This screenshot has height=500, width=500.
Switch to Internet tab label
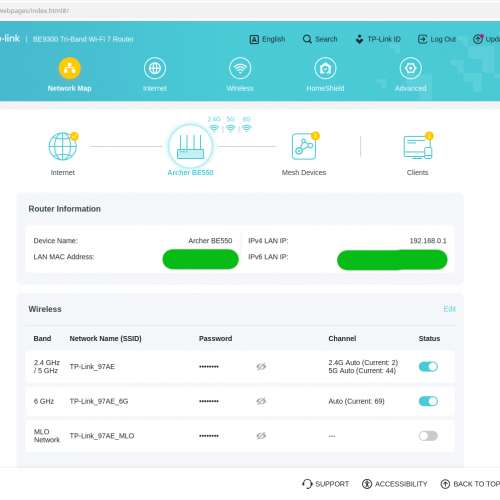pos(155,88)
